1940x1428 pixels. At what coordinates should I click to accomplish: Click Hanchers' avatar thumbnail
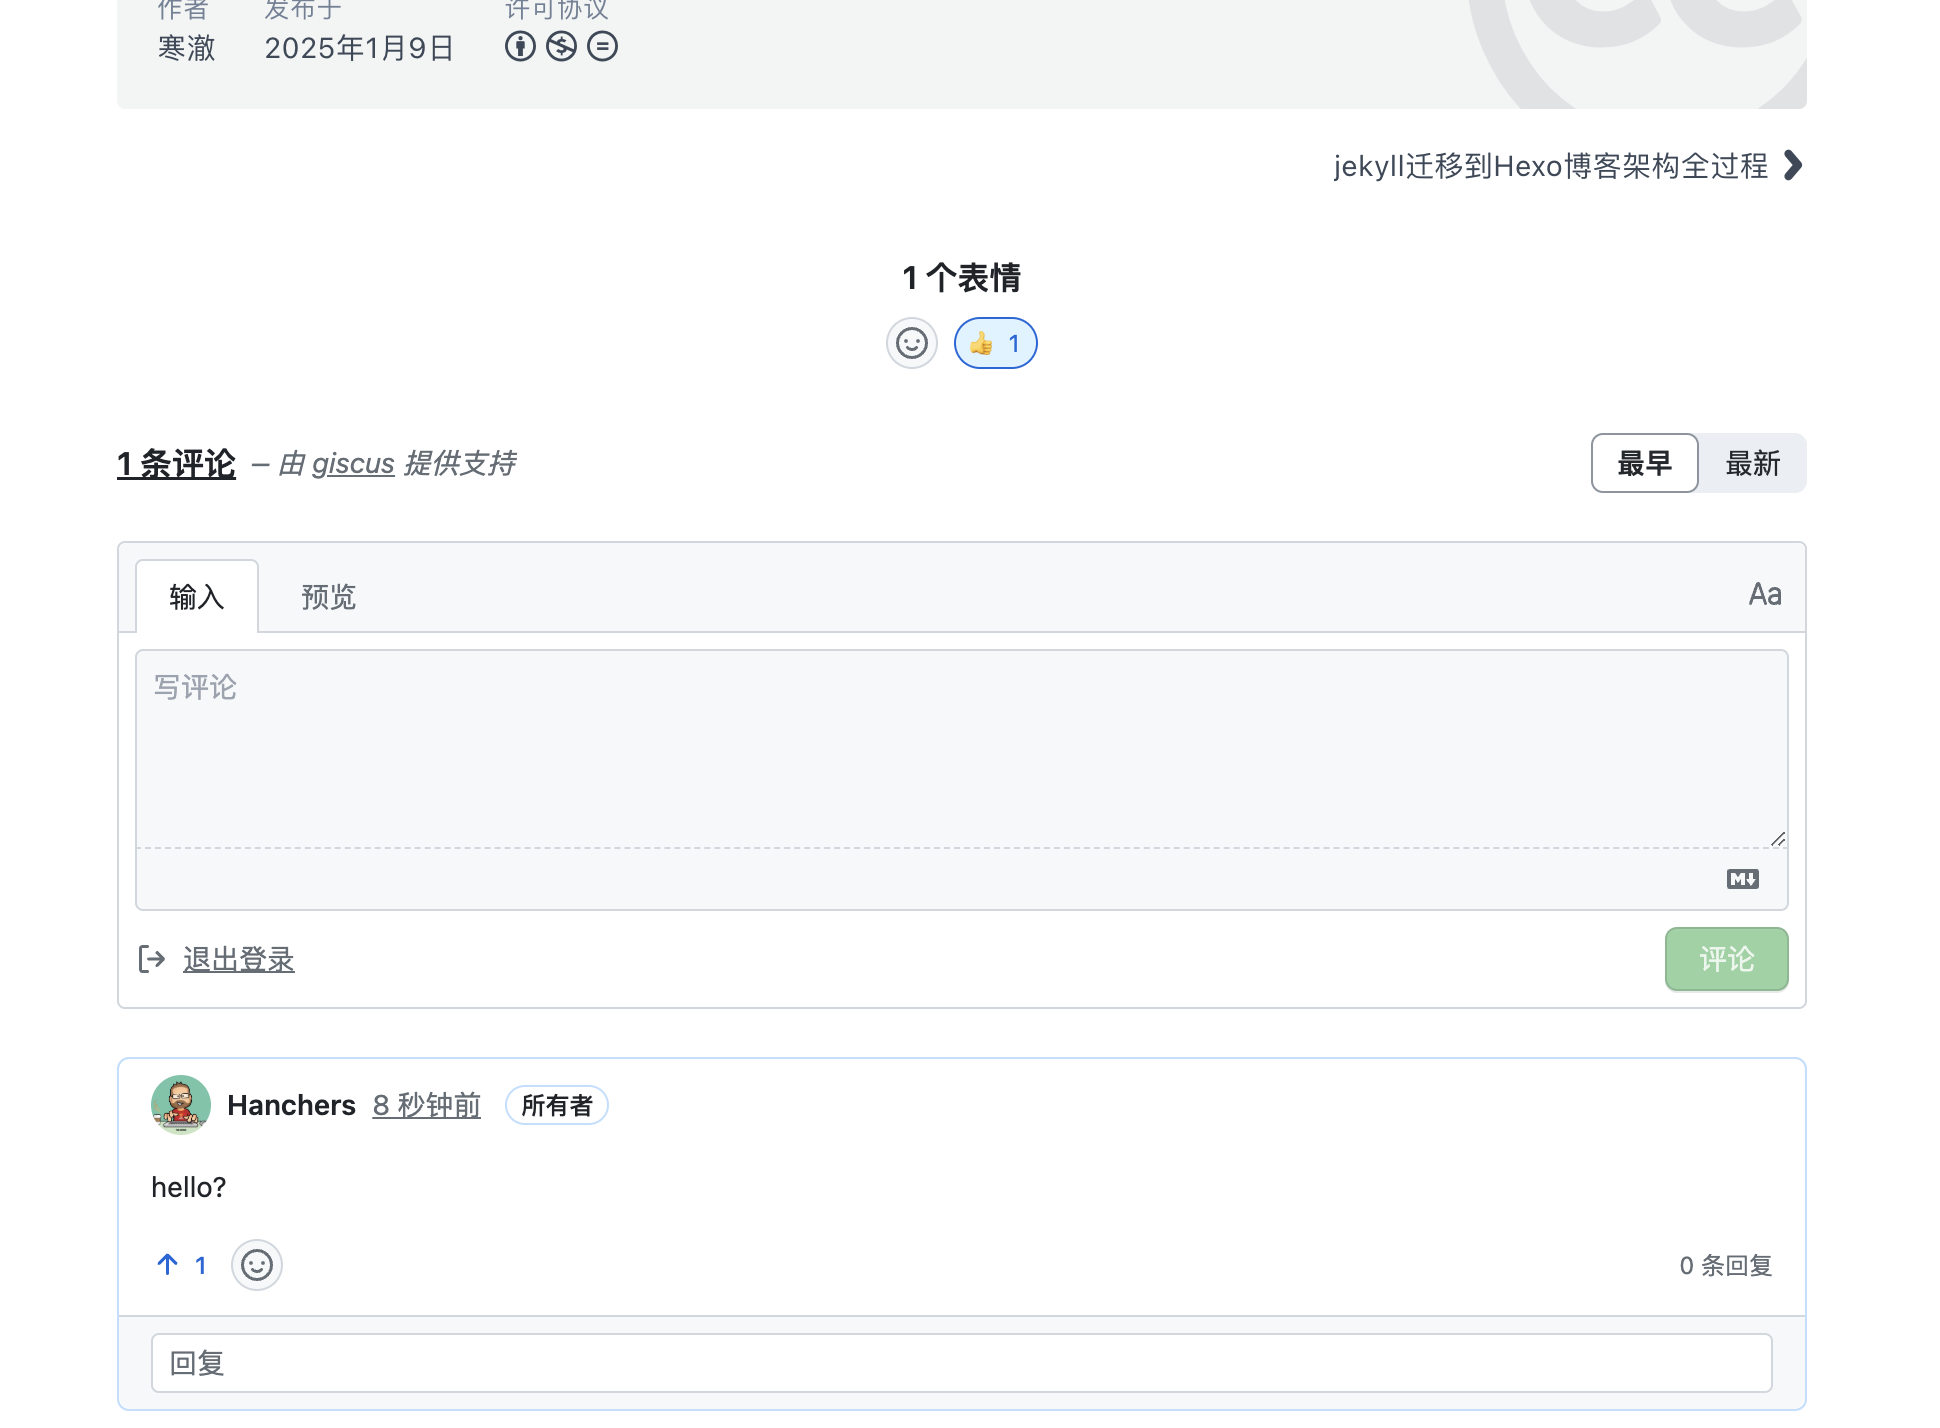click(x=181, y=1104)
